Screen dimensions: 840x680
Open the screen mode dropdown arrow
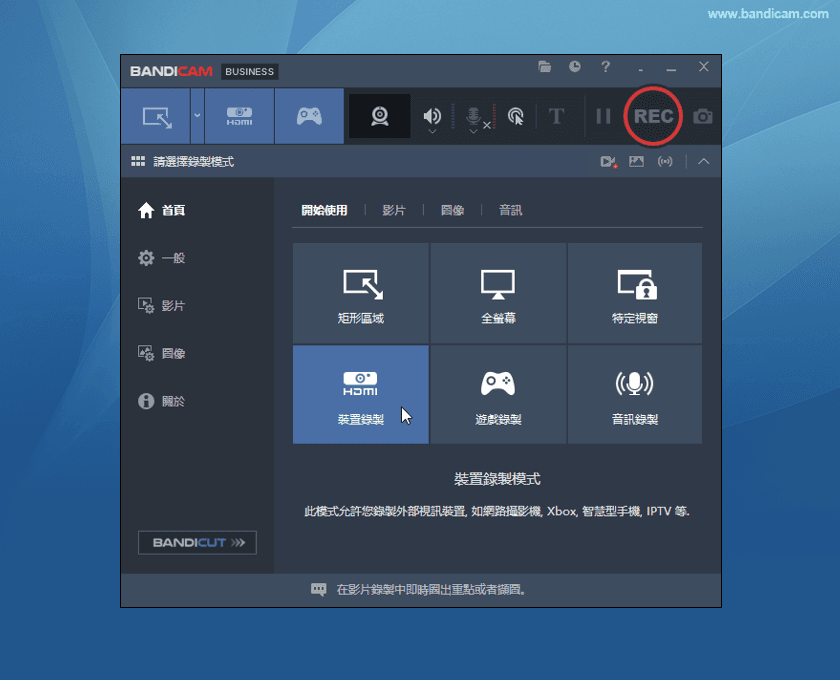[x=197, y=116]
